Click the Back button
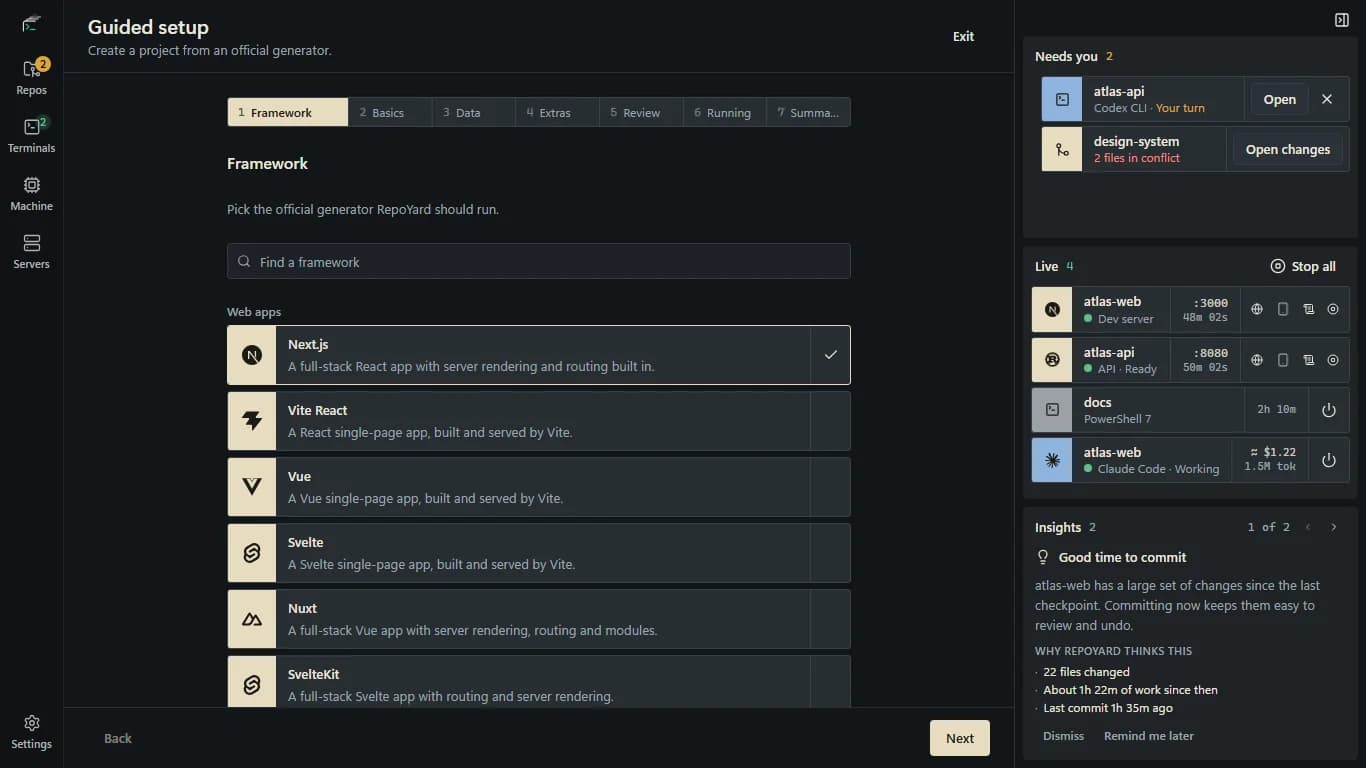Viewport: 1366px width, 768px height. pos(118,738)
